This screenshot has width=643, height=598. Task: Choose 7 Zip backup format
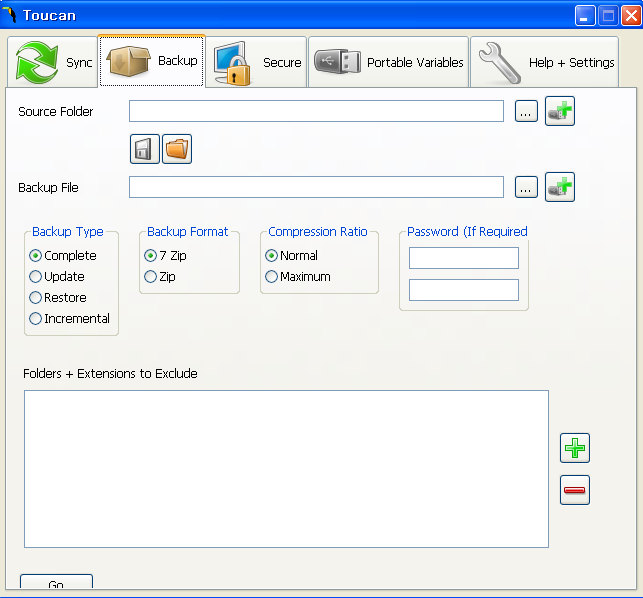click(165, 256)
